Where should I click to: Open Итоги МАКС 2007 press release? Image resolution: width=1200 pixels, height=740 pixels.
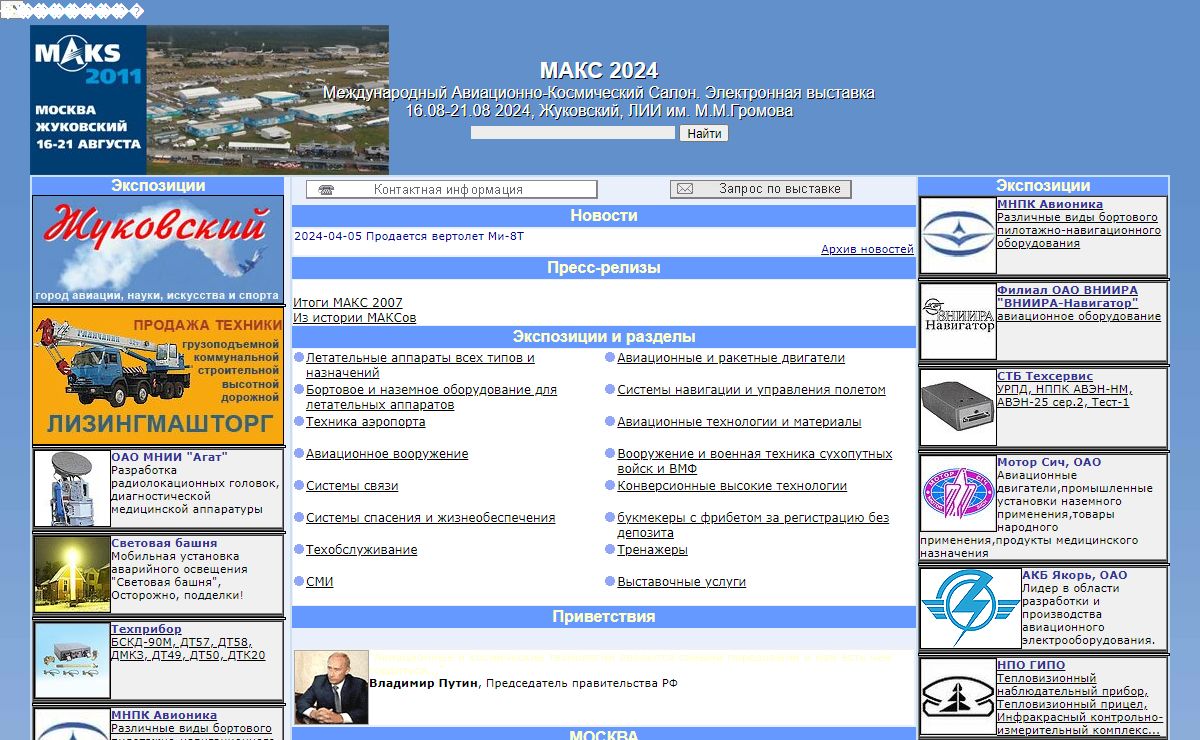click(x=348, y=302)
